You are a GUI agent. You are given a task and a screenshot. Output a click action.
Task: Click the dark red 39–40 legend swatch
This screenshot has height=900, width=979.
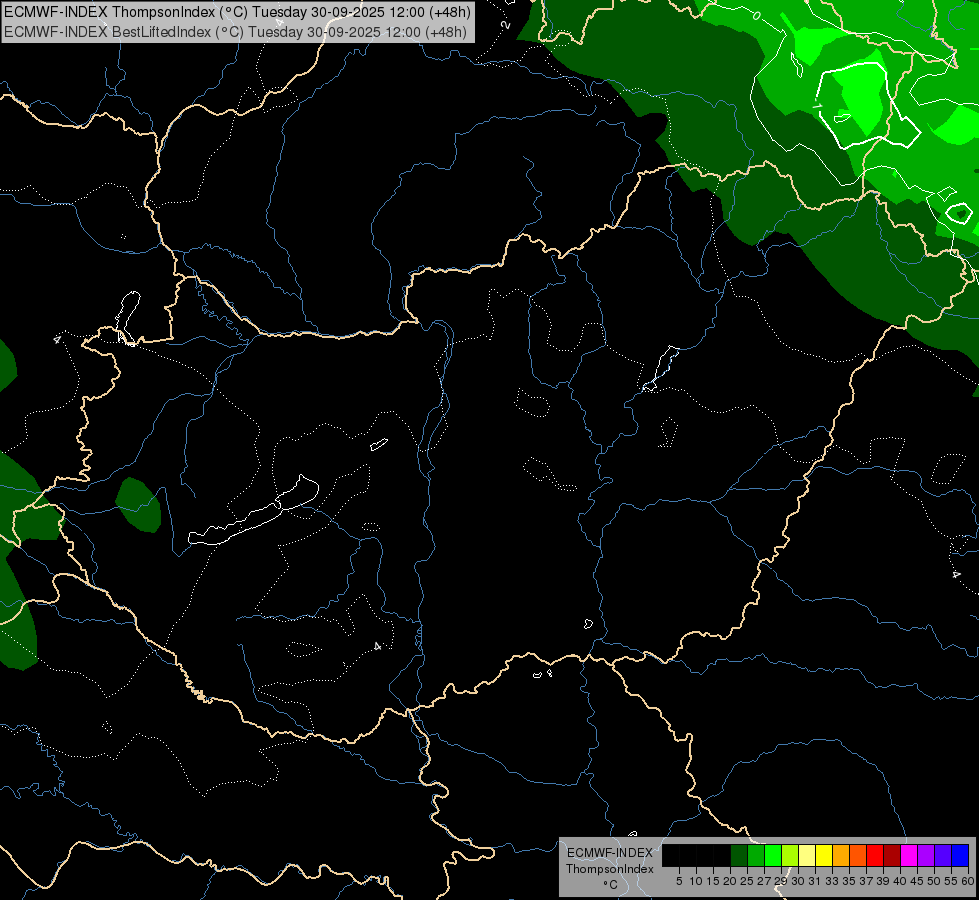pos(892,855)
